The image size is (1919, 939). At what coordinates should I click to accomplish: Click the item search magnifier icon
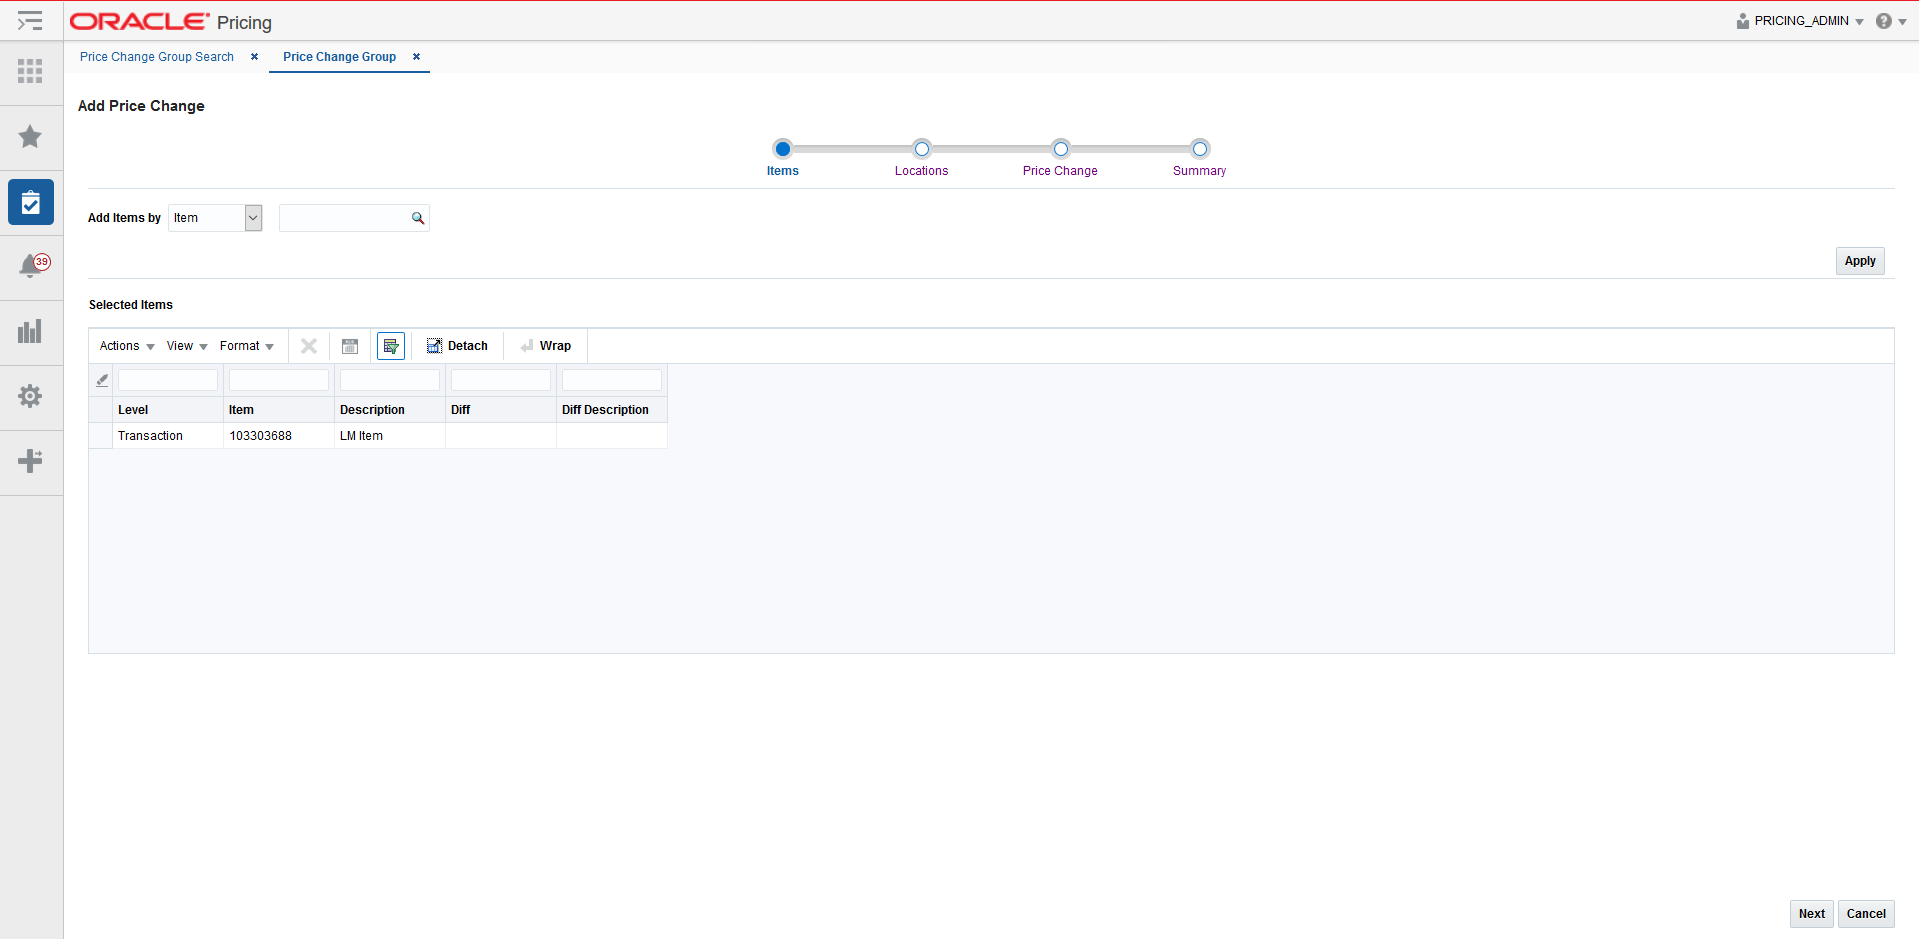pos(418,218)
